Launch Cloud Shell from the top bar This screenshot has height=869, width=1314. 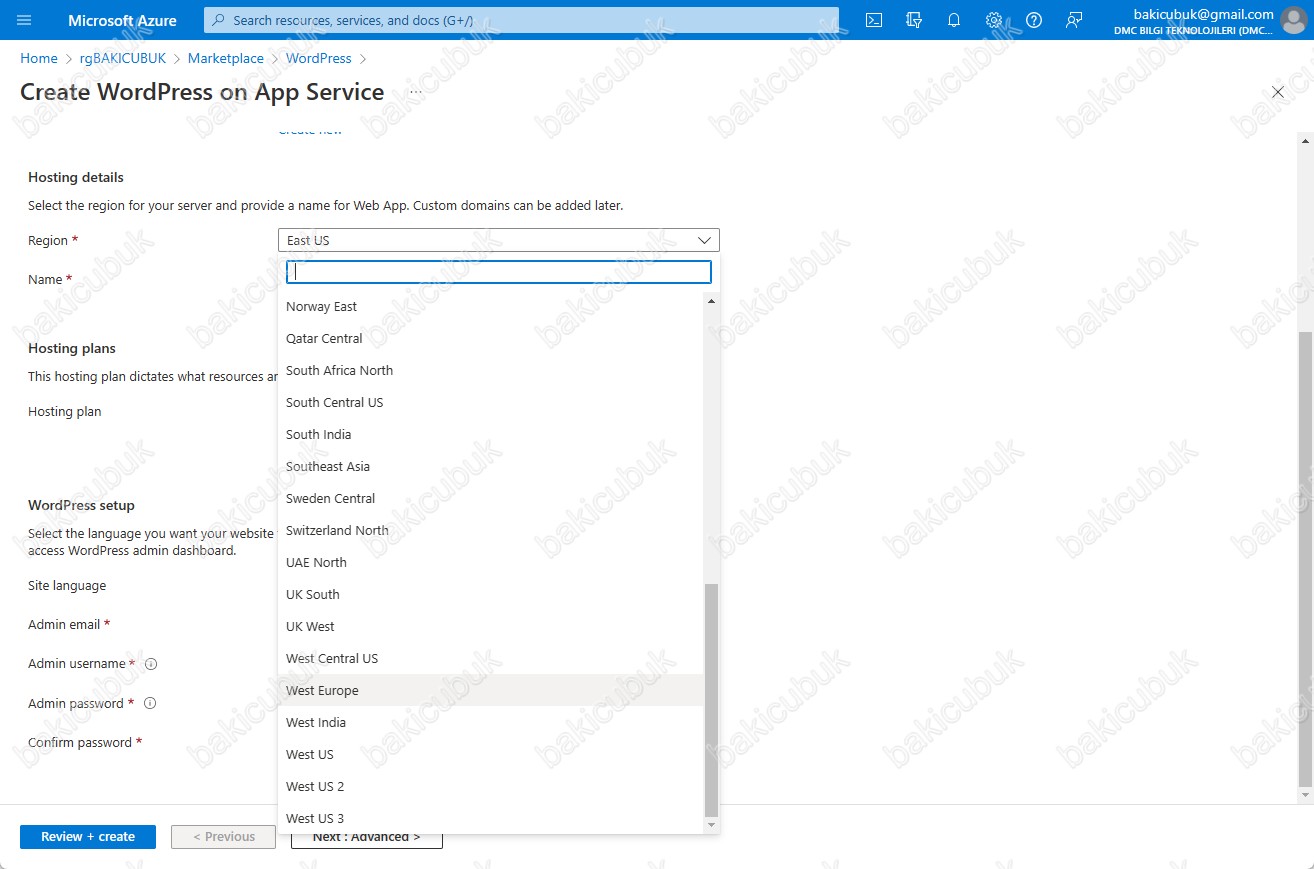pos(874,20)
